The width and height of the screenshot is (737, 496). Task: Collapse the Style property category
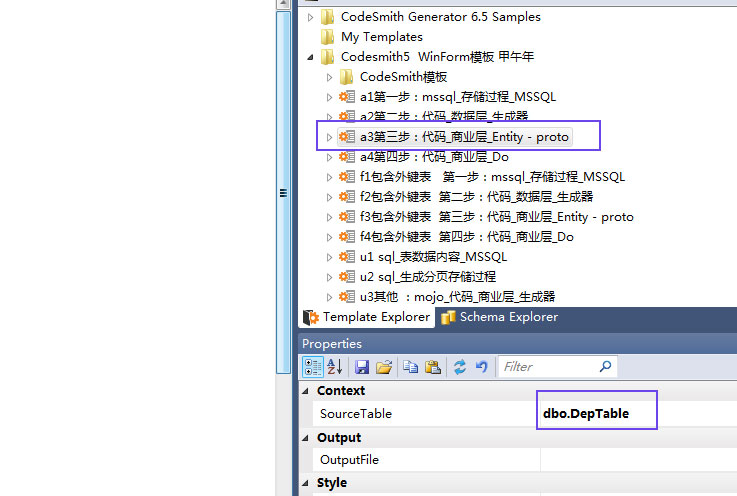point(306,483)
